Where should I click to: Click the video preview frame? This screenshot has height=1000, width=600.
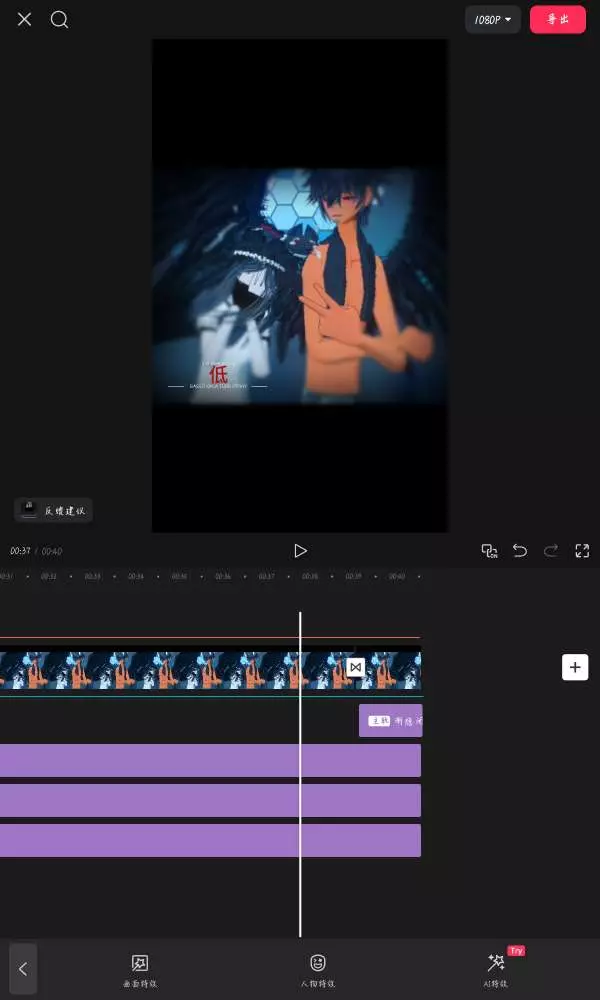pos(300,286)
